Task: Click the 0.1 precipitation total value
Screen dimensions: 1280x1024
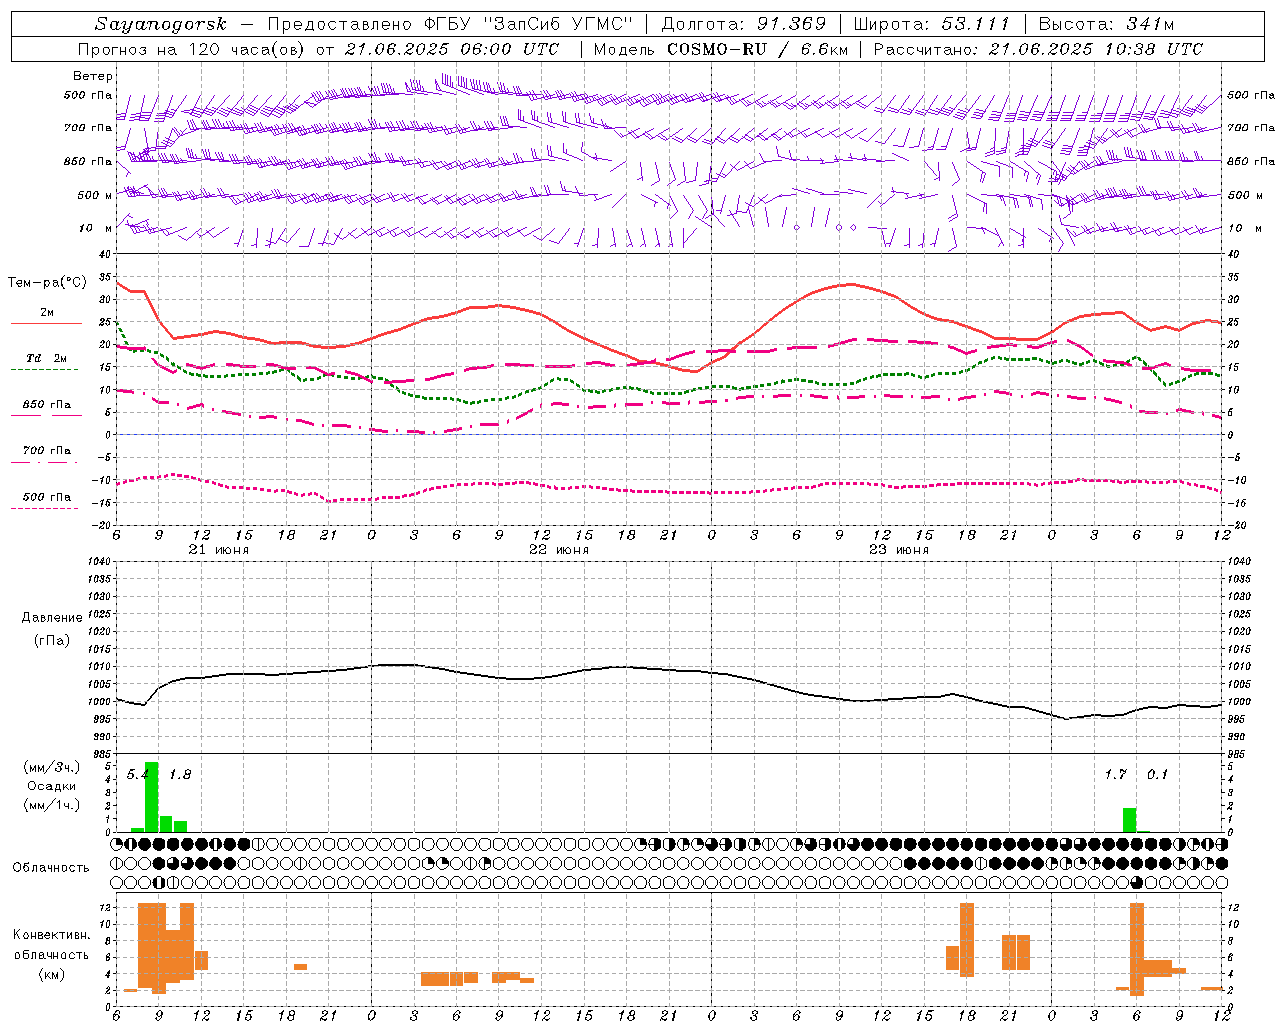Action: point(1157,774)
